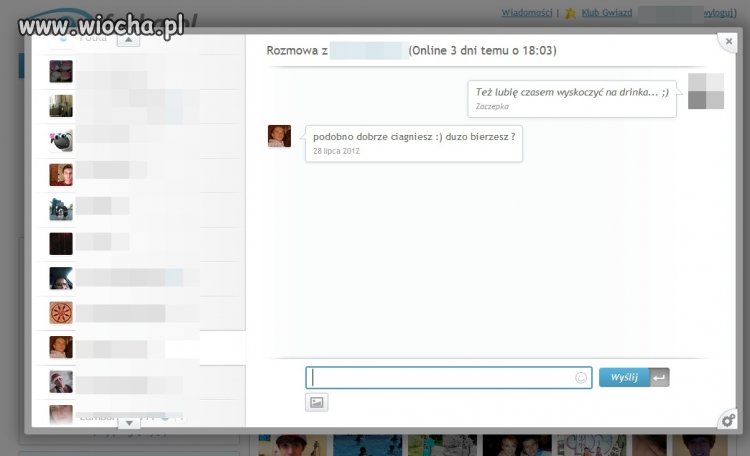Click the '28 lipca 2012' date stamp
Viewport: 750px width, 456px height.
(336, 151)
